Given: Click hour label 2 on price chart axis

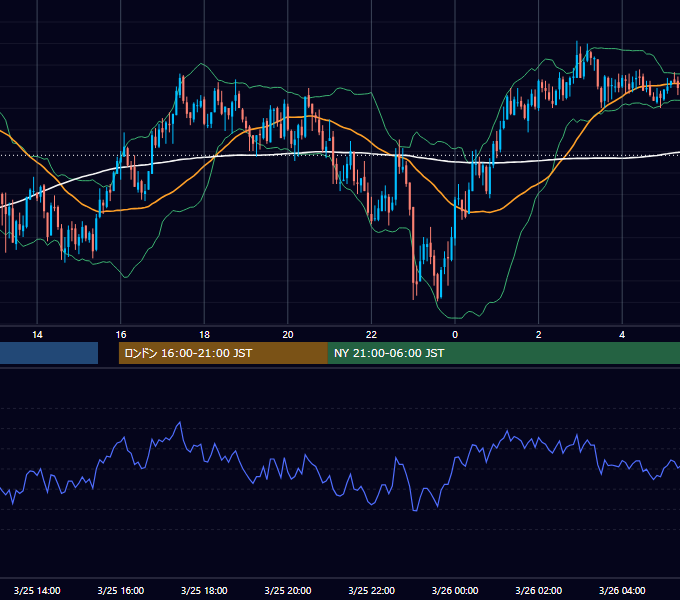Looking at the screenshot, I should point(539,335).
